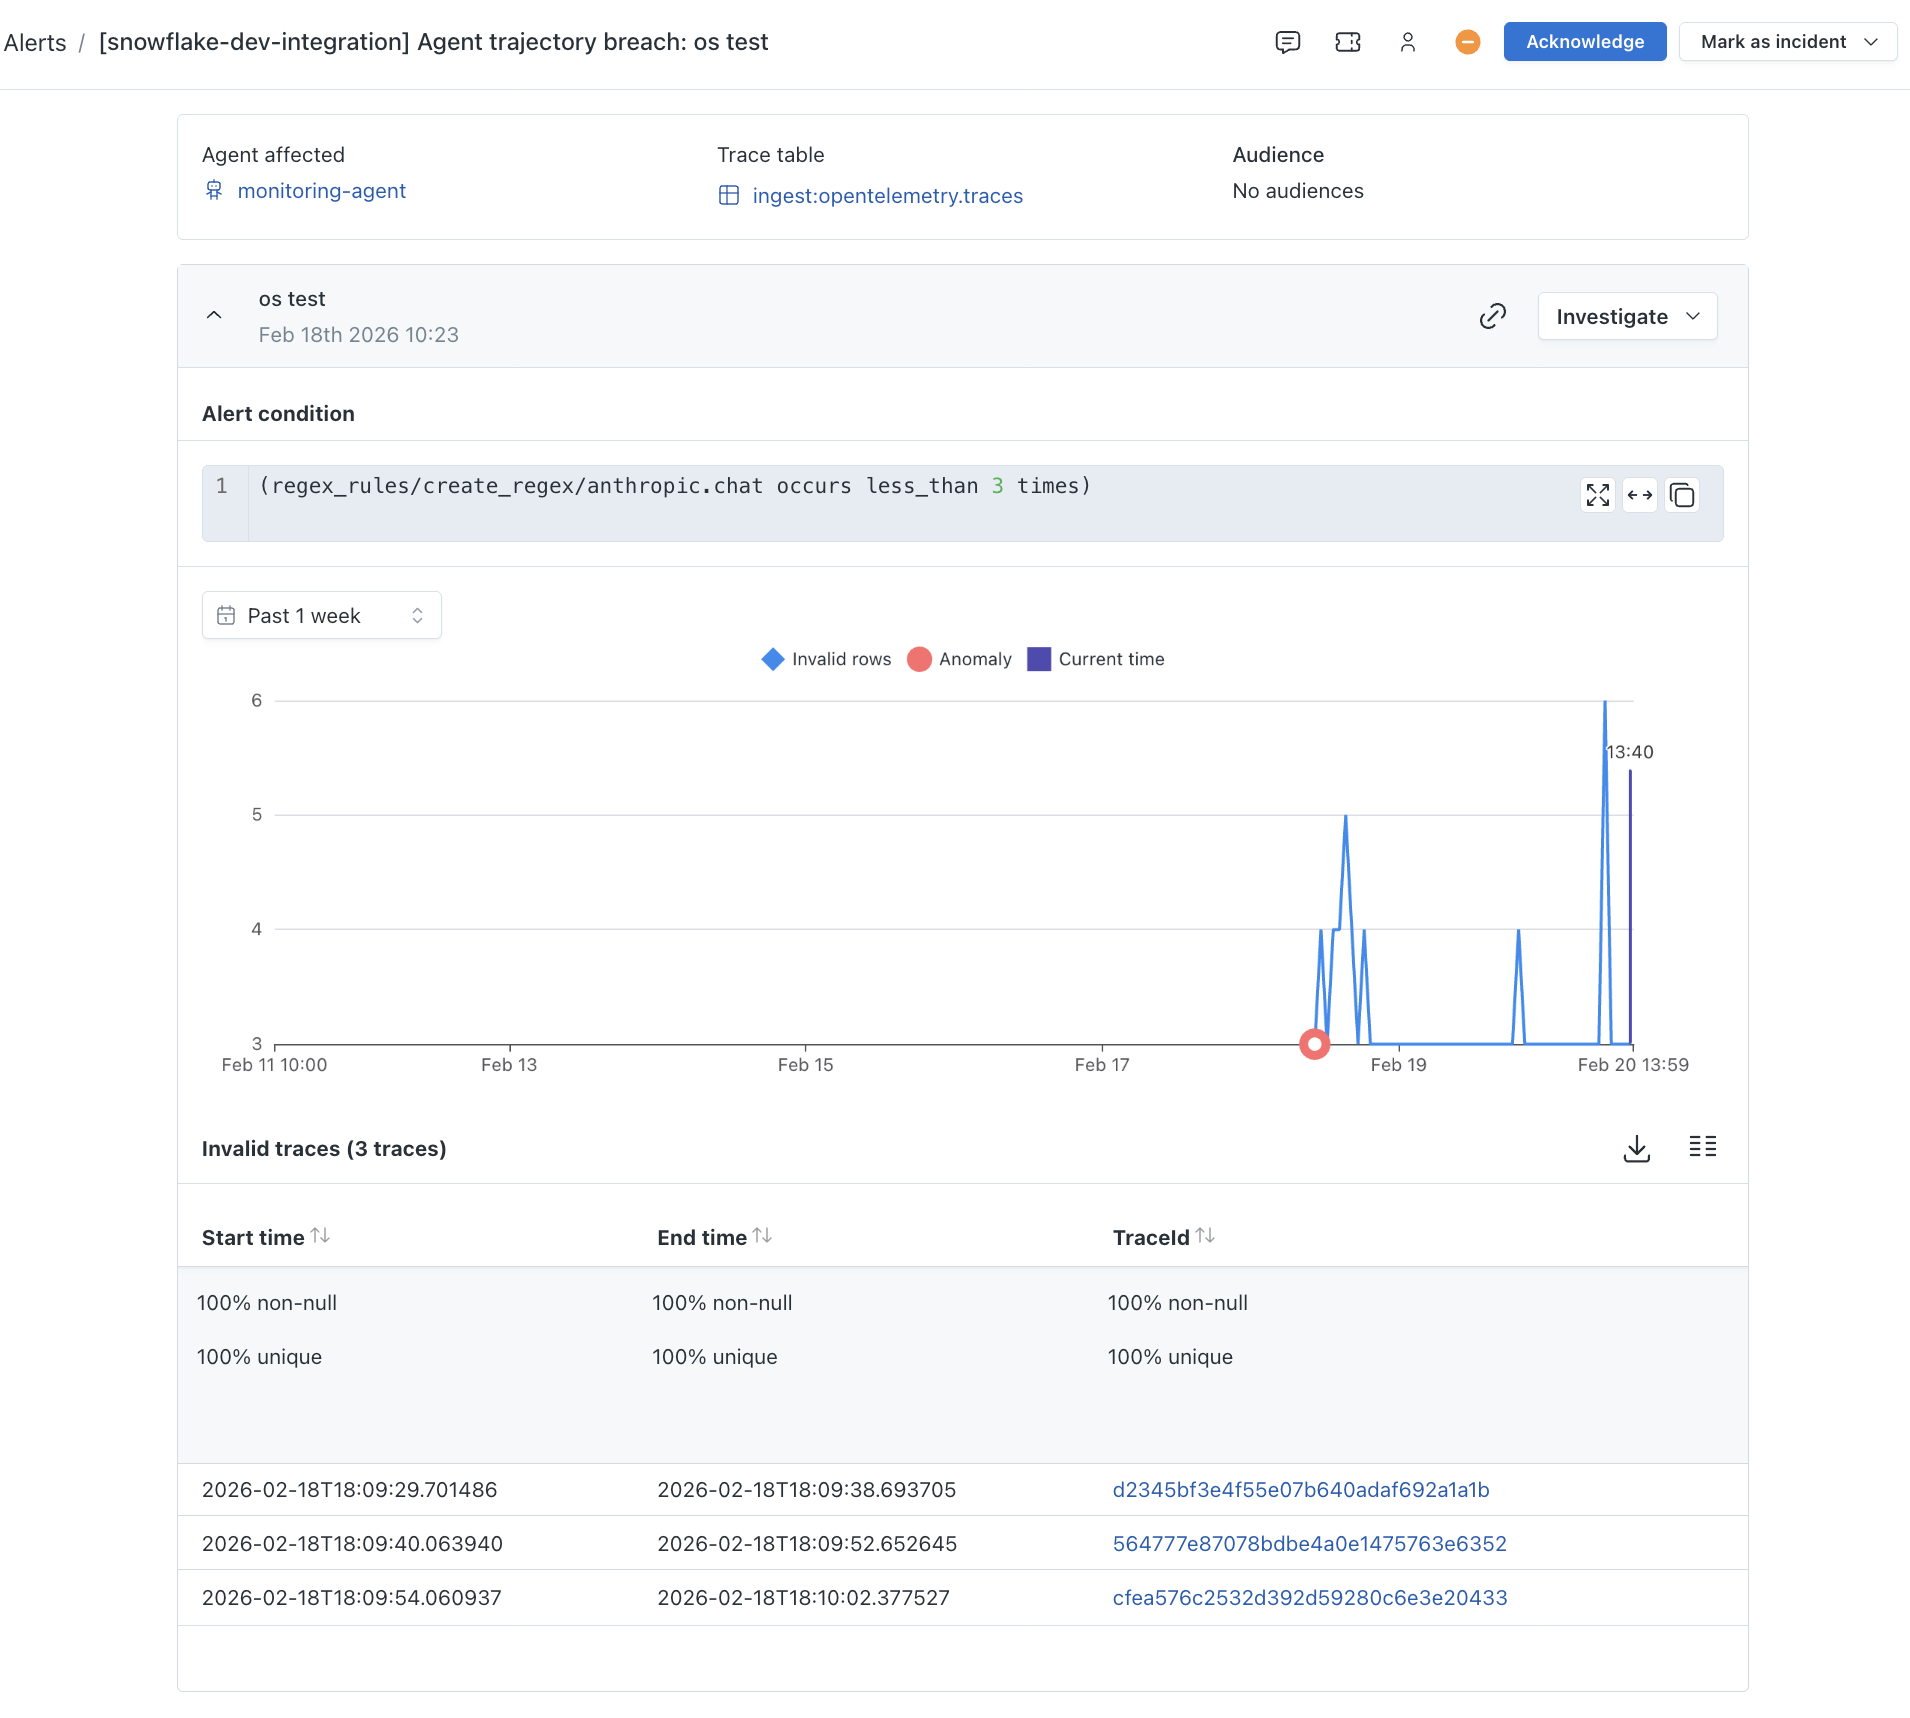Screen dimensions: 1910x1718
Task: Open the Mark as incident dropdown
Action: click(x=1788, y=42)
